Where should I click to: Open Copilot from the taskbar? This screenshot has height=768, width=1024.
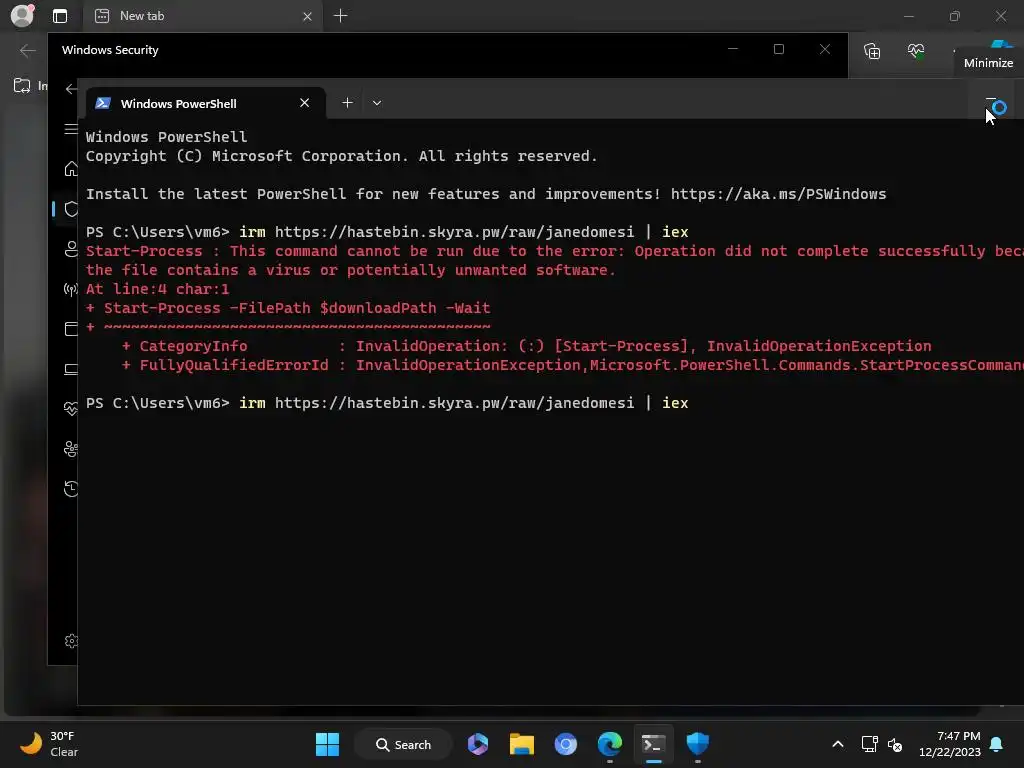[478, 744]
